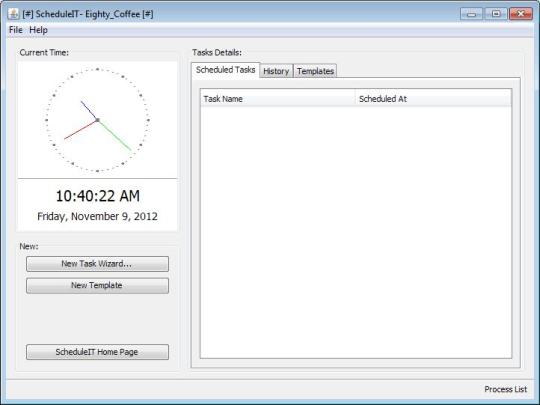Maximize the ScheduleIT window
This screenshot has width=540, height=405.
pyautogui.click(x=496, y=14)
